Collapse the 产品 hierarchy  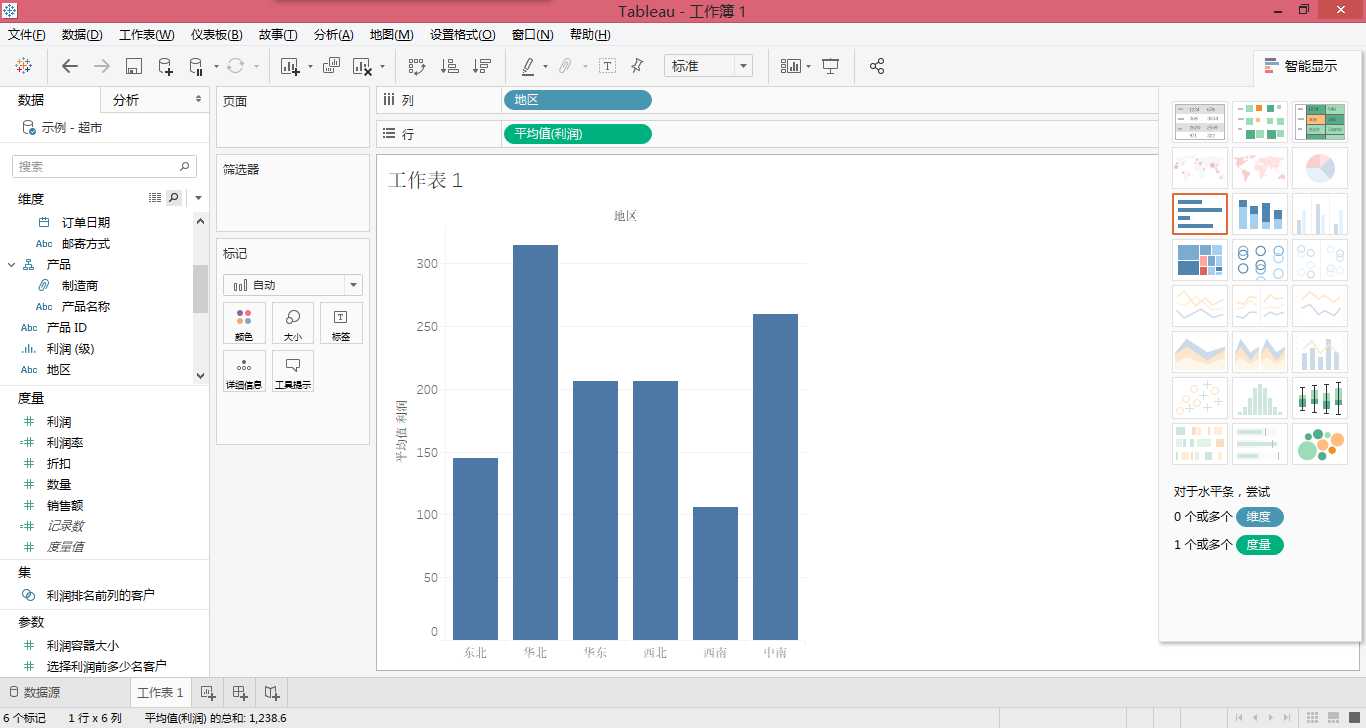point(12,264)
